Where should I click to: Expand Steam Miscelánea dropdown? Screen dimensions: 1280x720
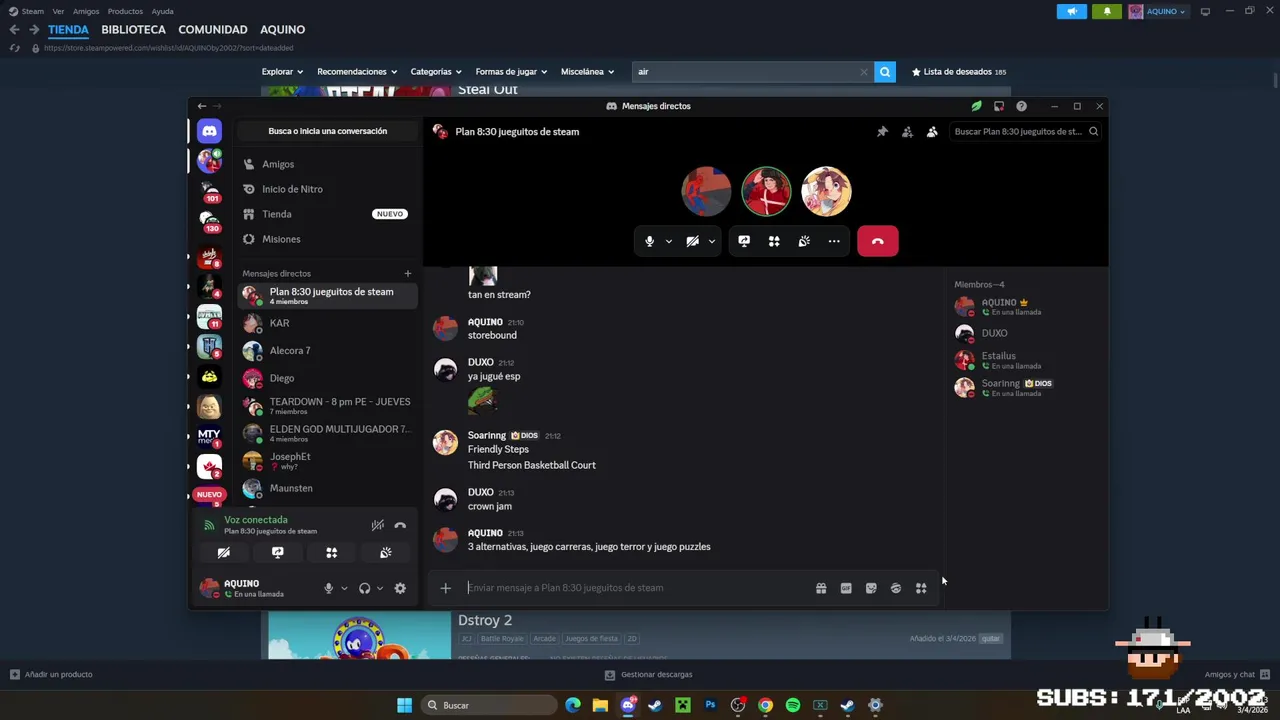[x=588, y=72]
